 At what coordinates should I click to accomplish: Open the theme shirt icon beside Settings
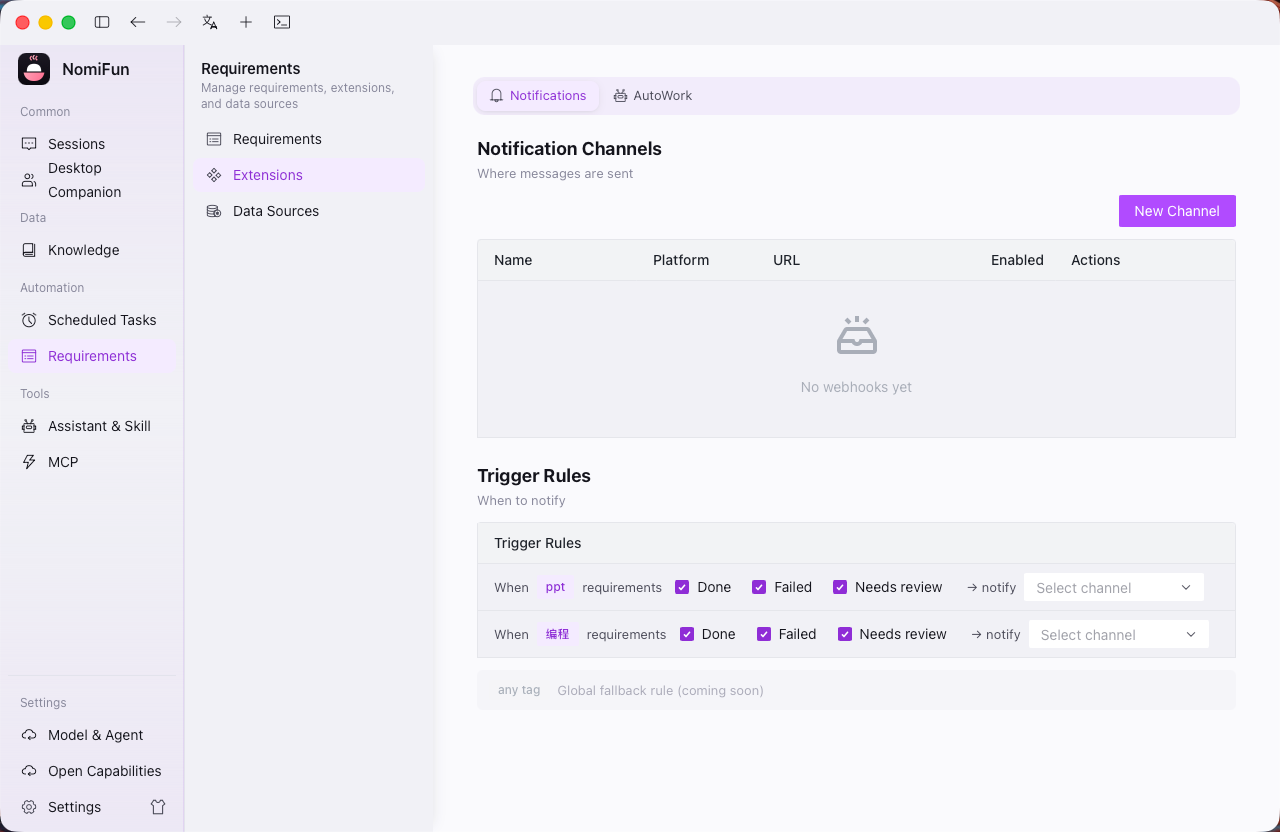(x=158, y=807)
